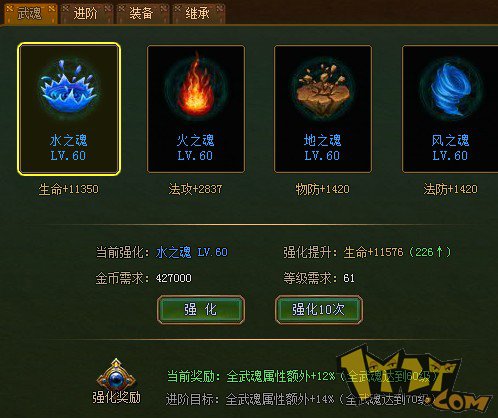Click the 法攻+2837 stat text
This screenshot has height=418, width=498.
click(195, 189)
